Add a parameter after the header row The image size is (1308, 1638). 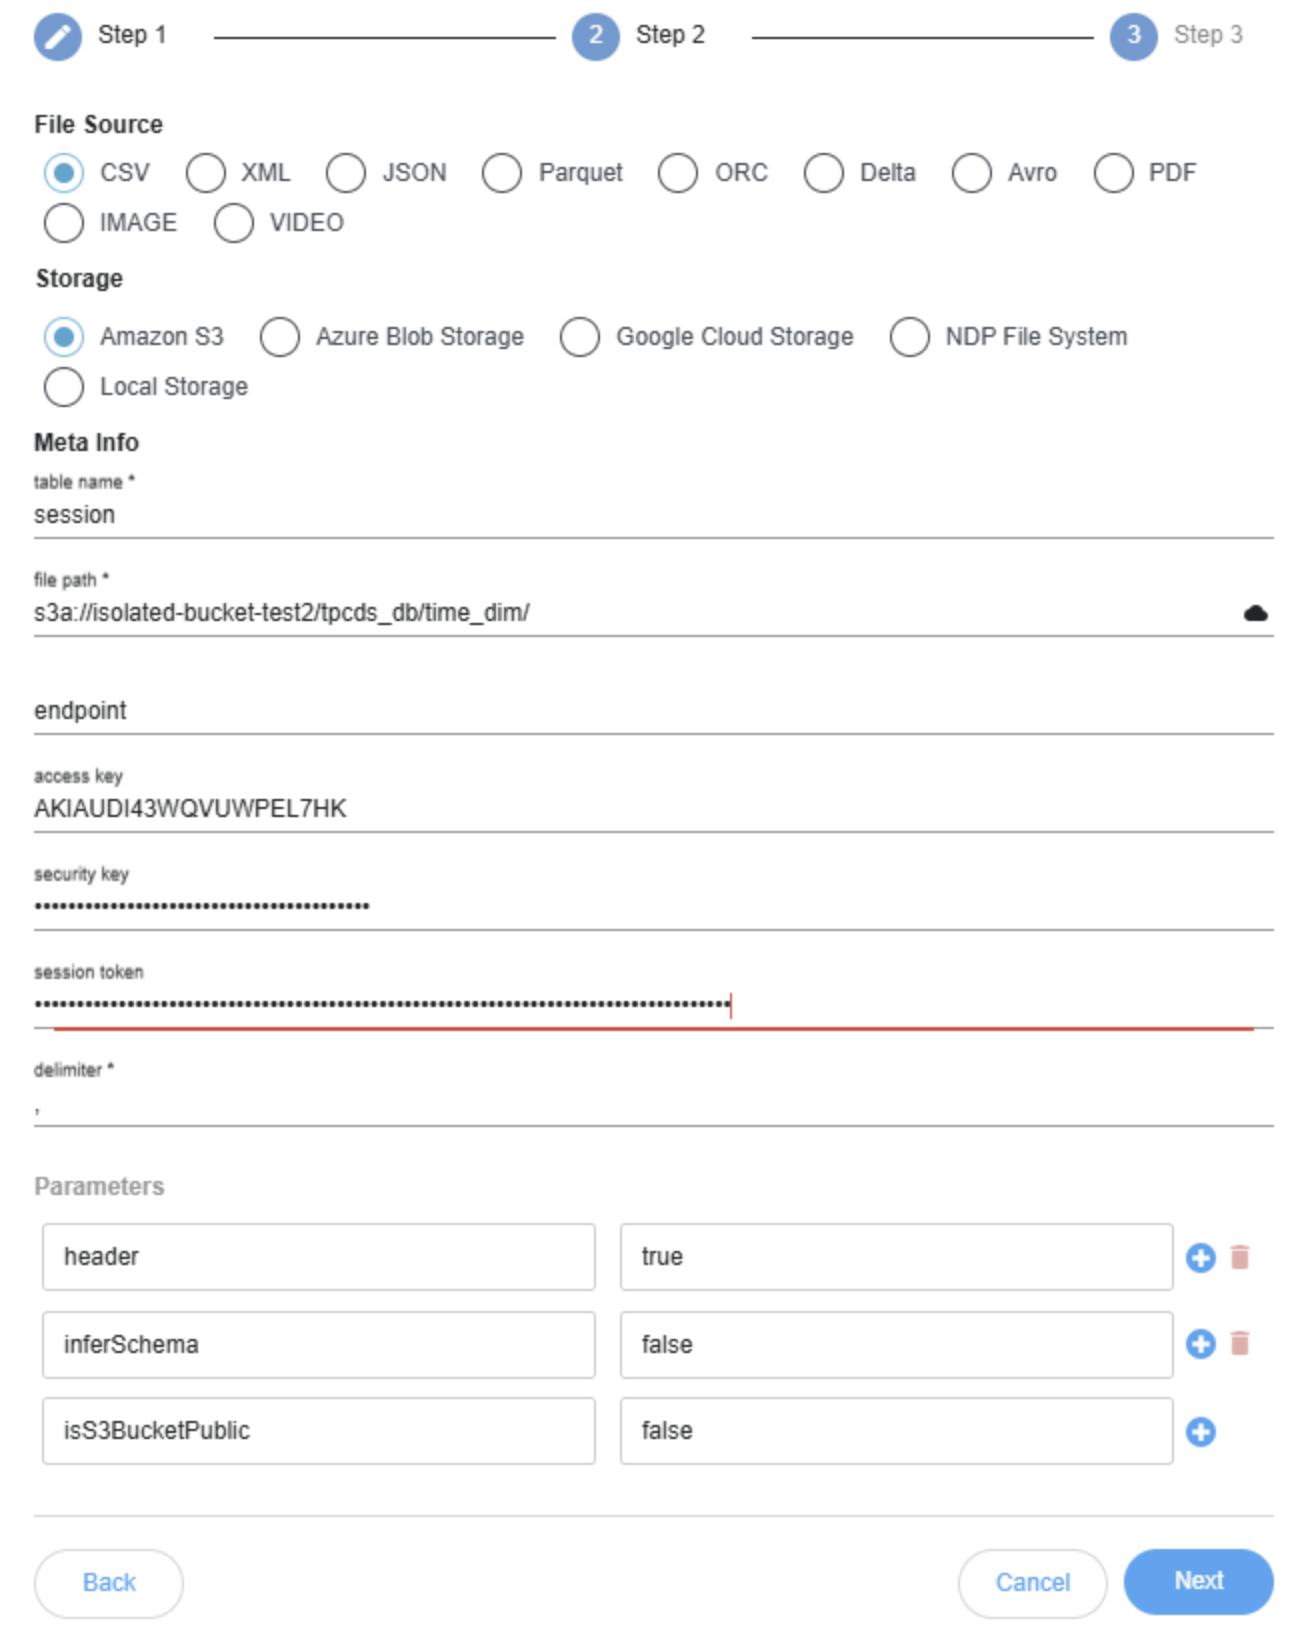click(1200, 1257)
